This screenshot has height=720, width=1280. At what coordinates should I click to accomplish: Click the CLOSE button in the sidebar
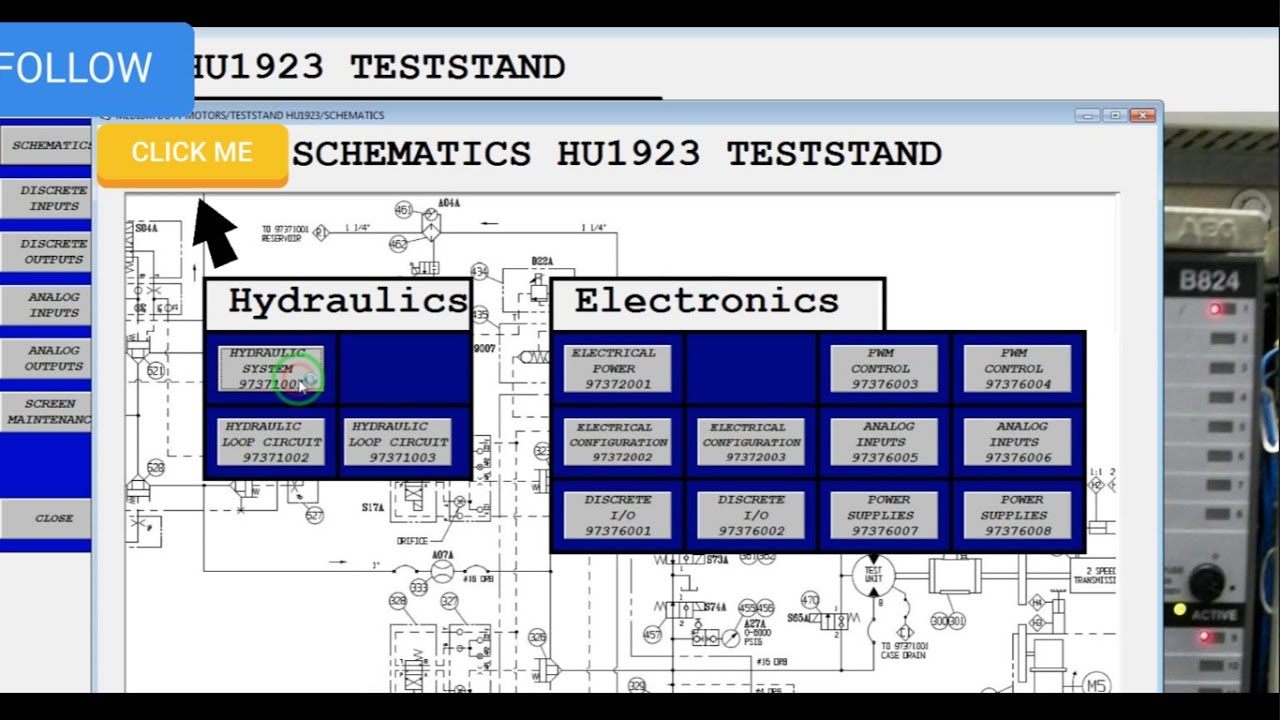pos(46,518)
